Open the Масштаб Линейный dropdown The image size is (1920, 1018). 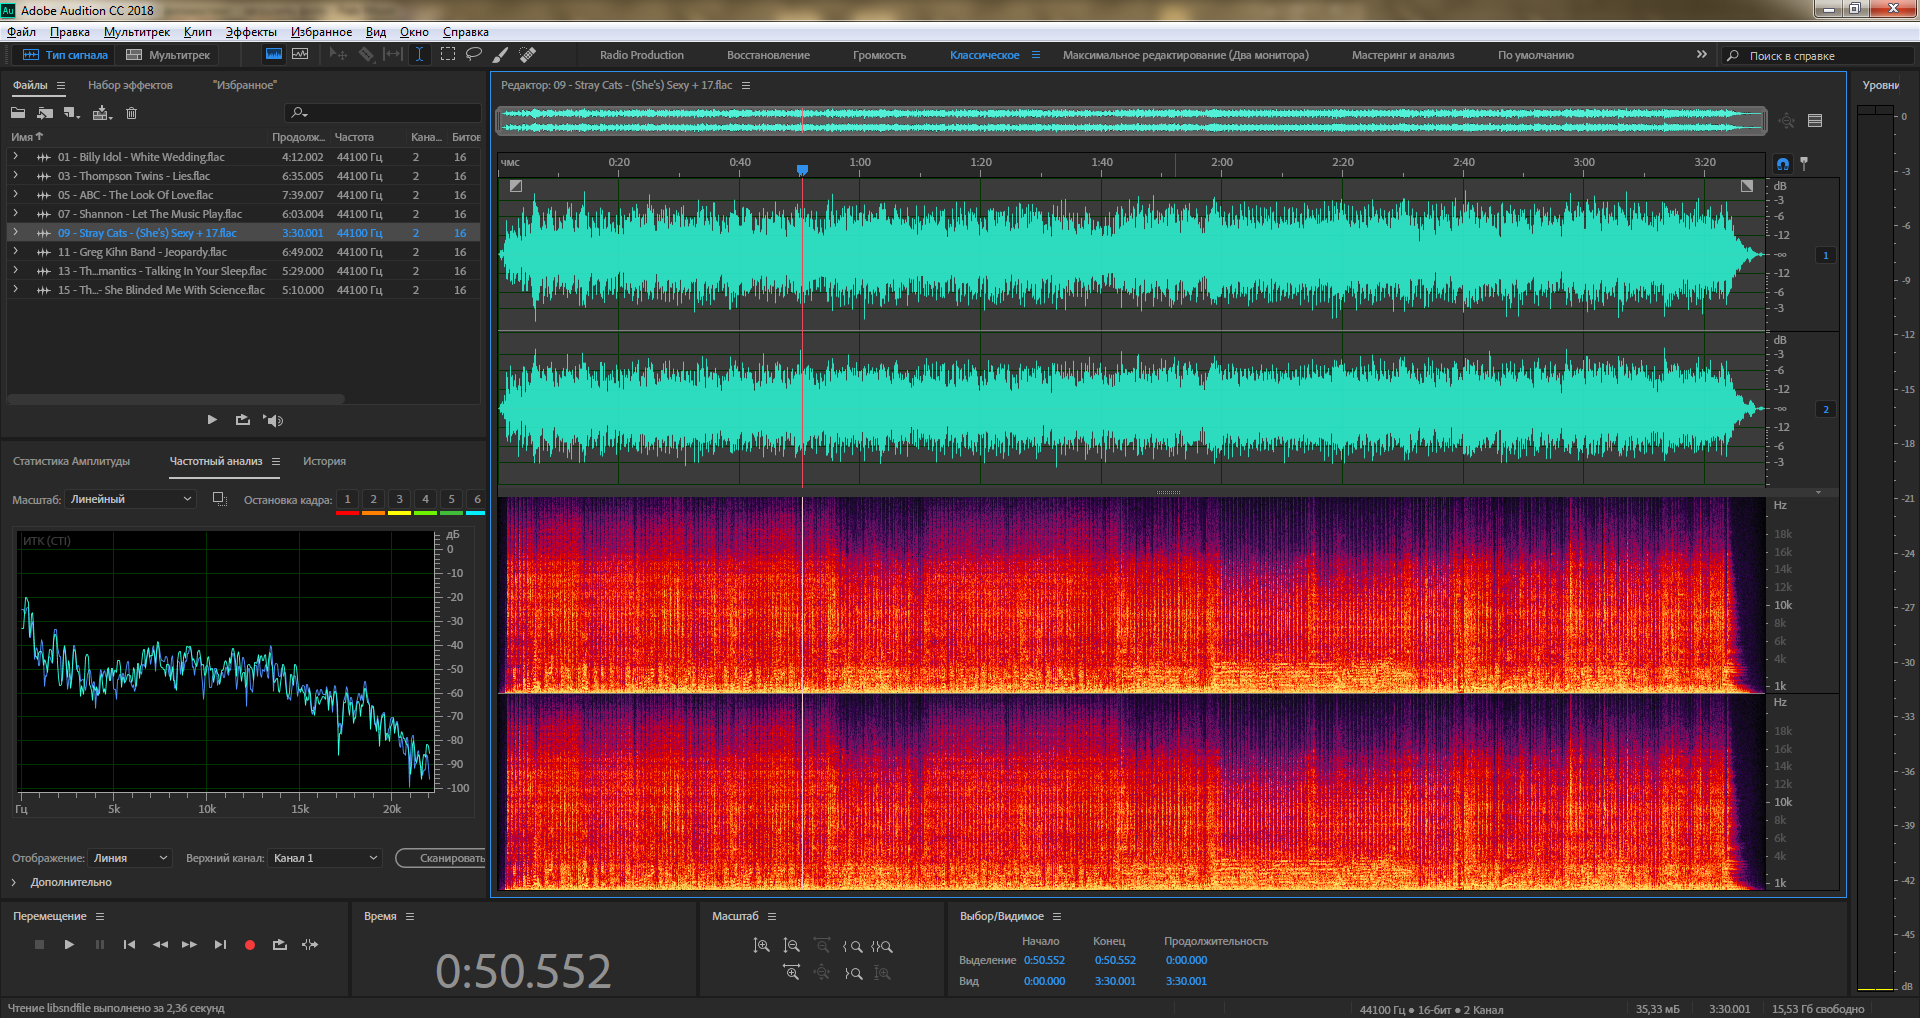click(x=130, y=499)
